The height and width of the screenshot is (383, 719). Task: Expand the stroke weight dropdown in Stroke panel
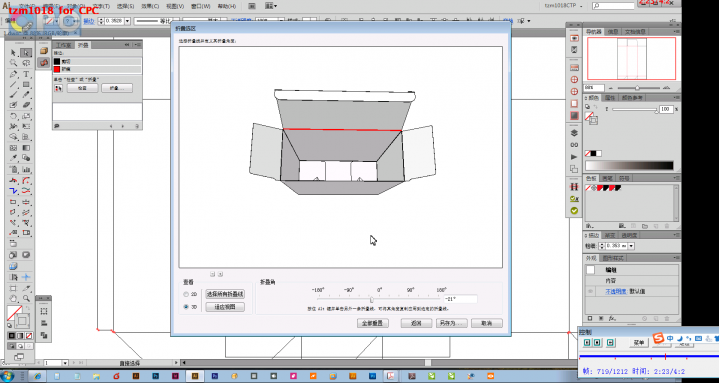coord(631,246)
